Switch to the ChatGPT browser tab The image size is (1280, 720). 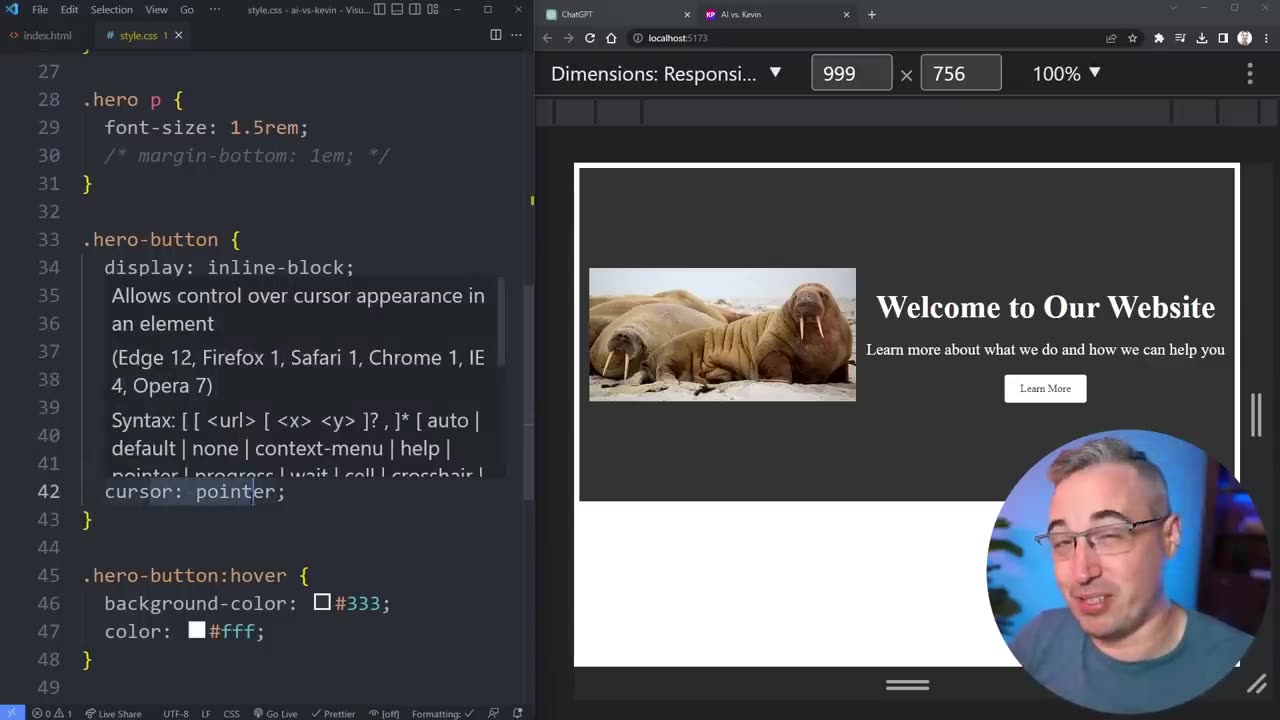pos(615,14)
